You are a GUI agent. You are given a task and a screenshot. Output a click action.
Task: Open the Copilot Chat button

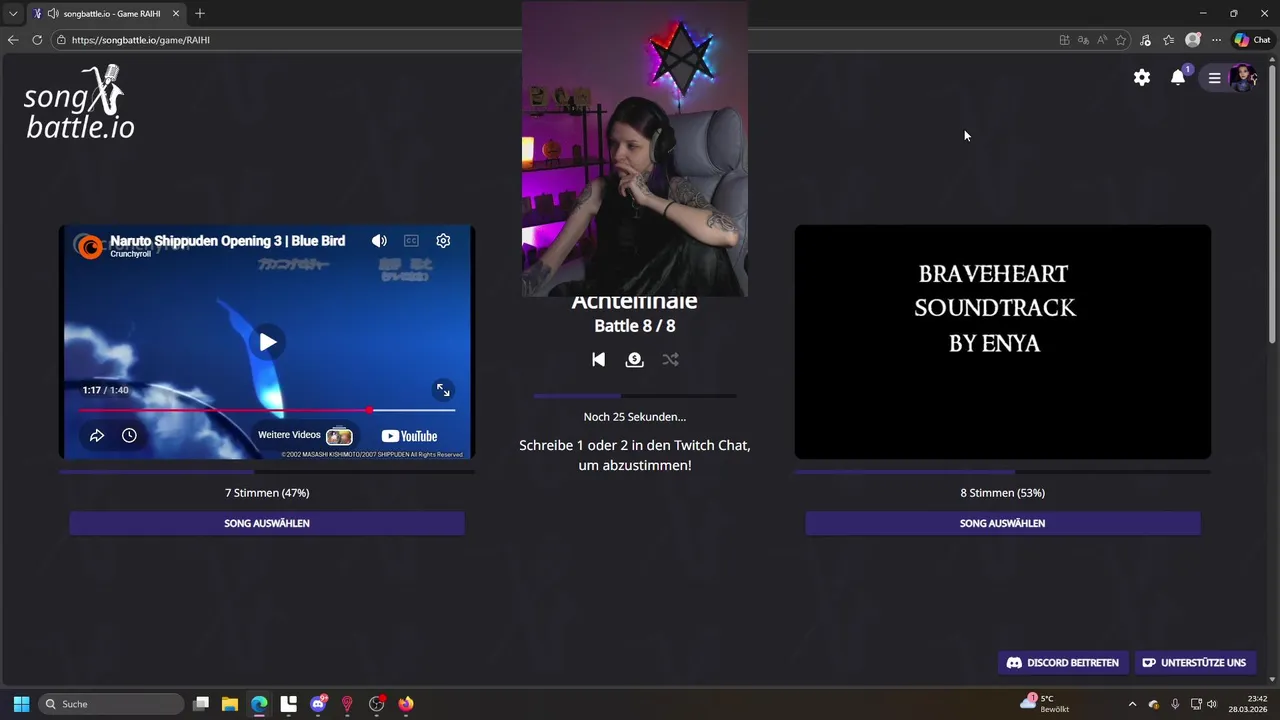point(1252,40)
